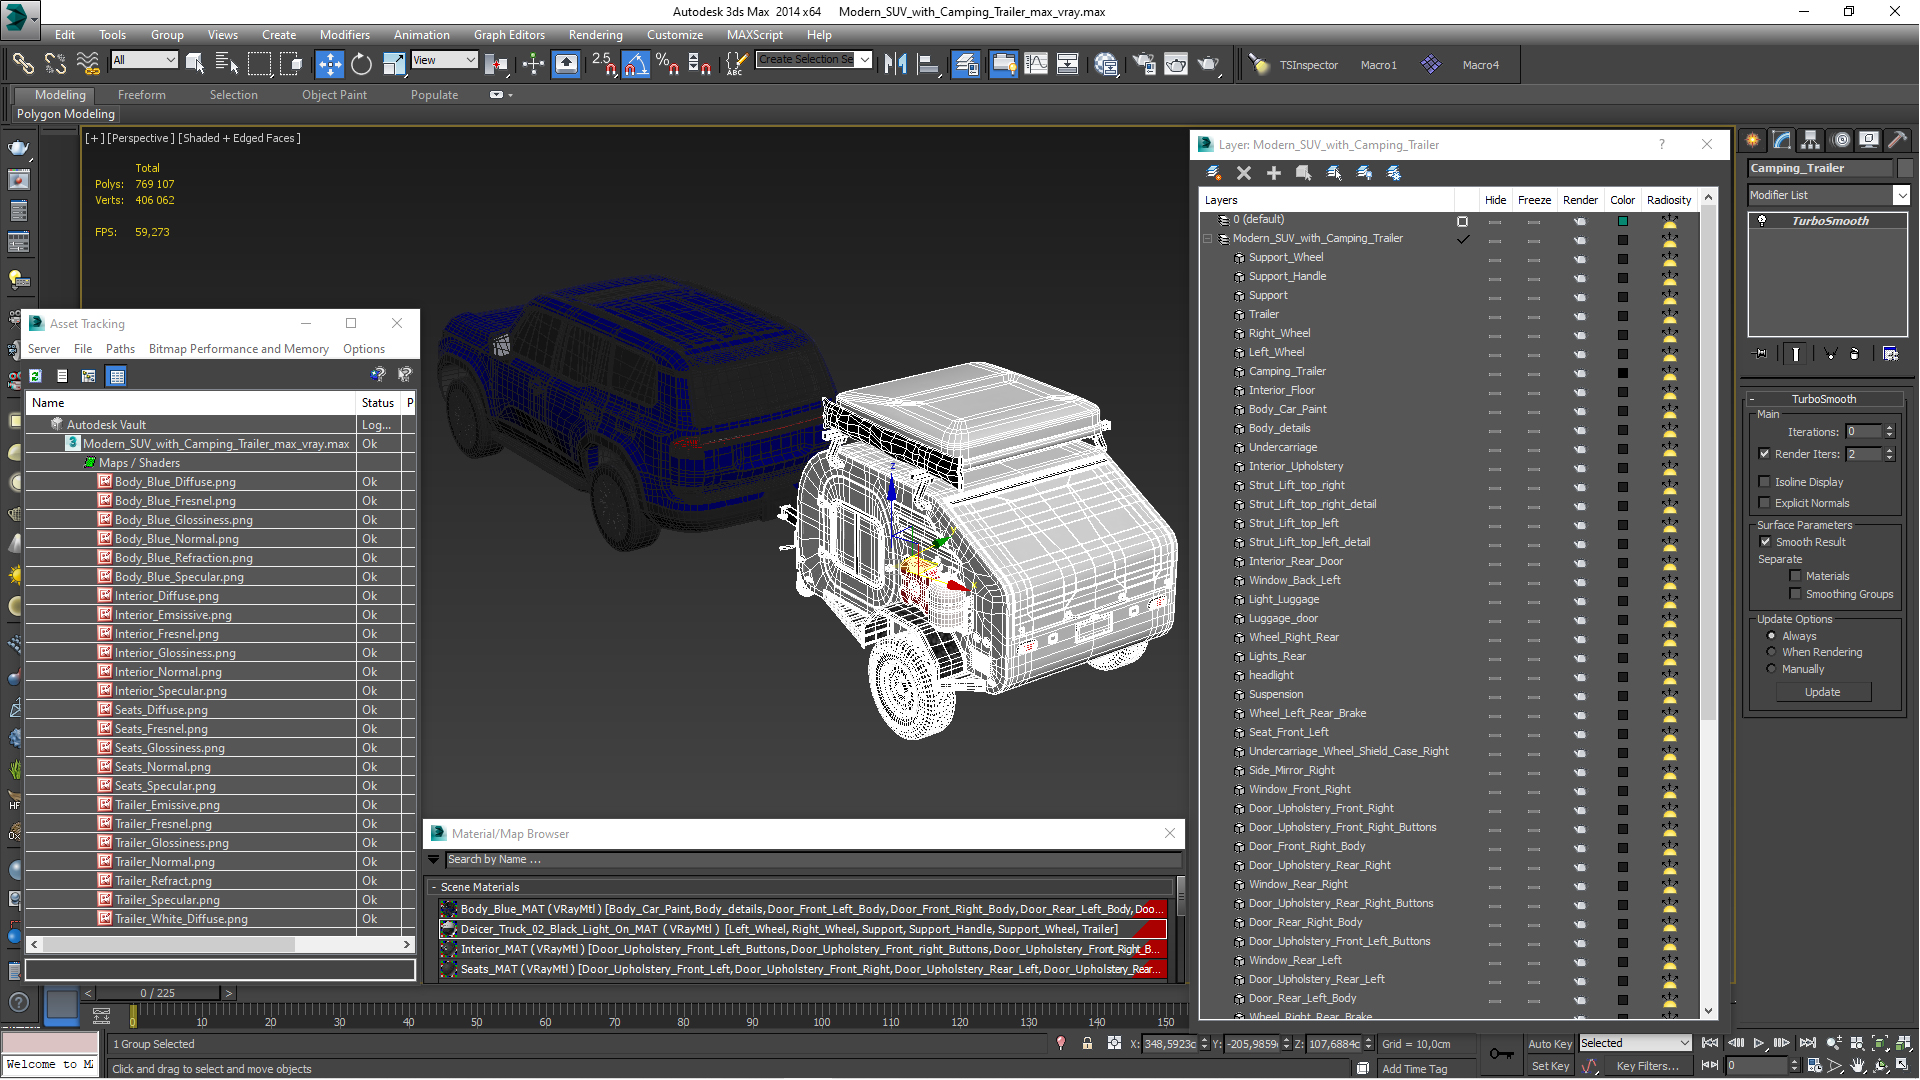The image size is (1920, 1080).
Task: Click the Rendered Frame Window icon
Action: coord(1176,64)
